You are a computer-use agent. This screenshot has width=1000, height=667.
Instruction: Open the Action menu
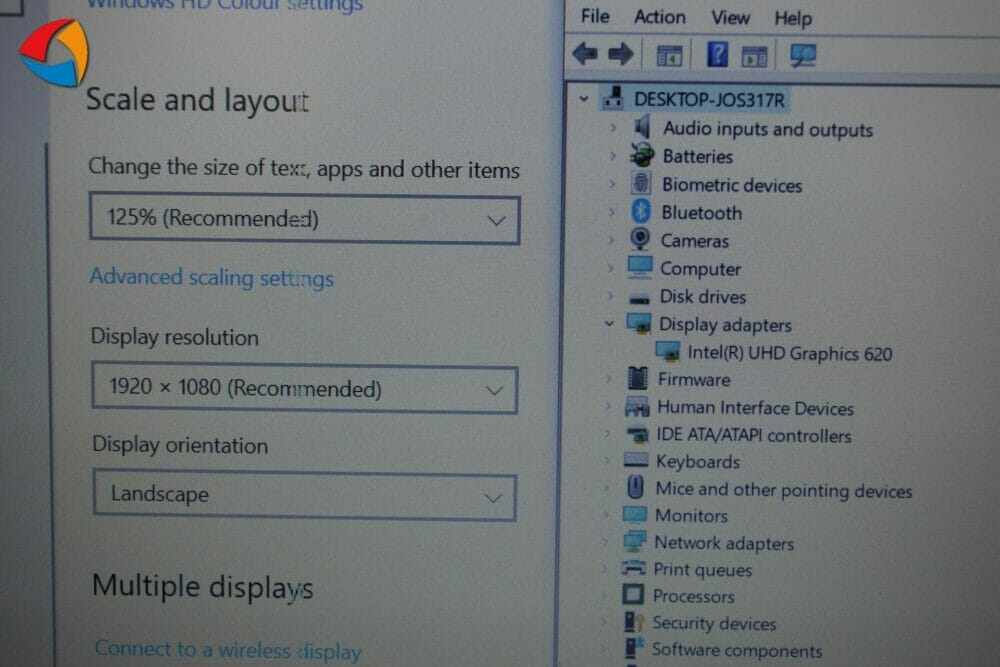pyautogui.click(x=659, y=17)
